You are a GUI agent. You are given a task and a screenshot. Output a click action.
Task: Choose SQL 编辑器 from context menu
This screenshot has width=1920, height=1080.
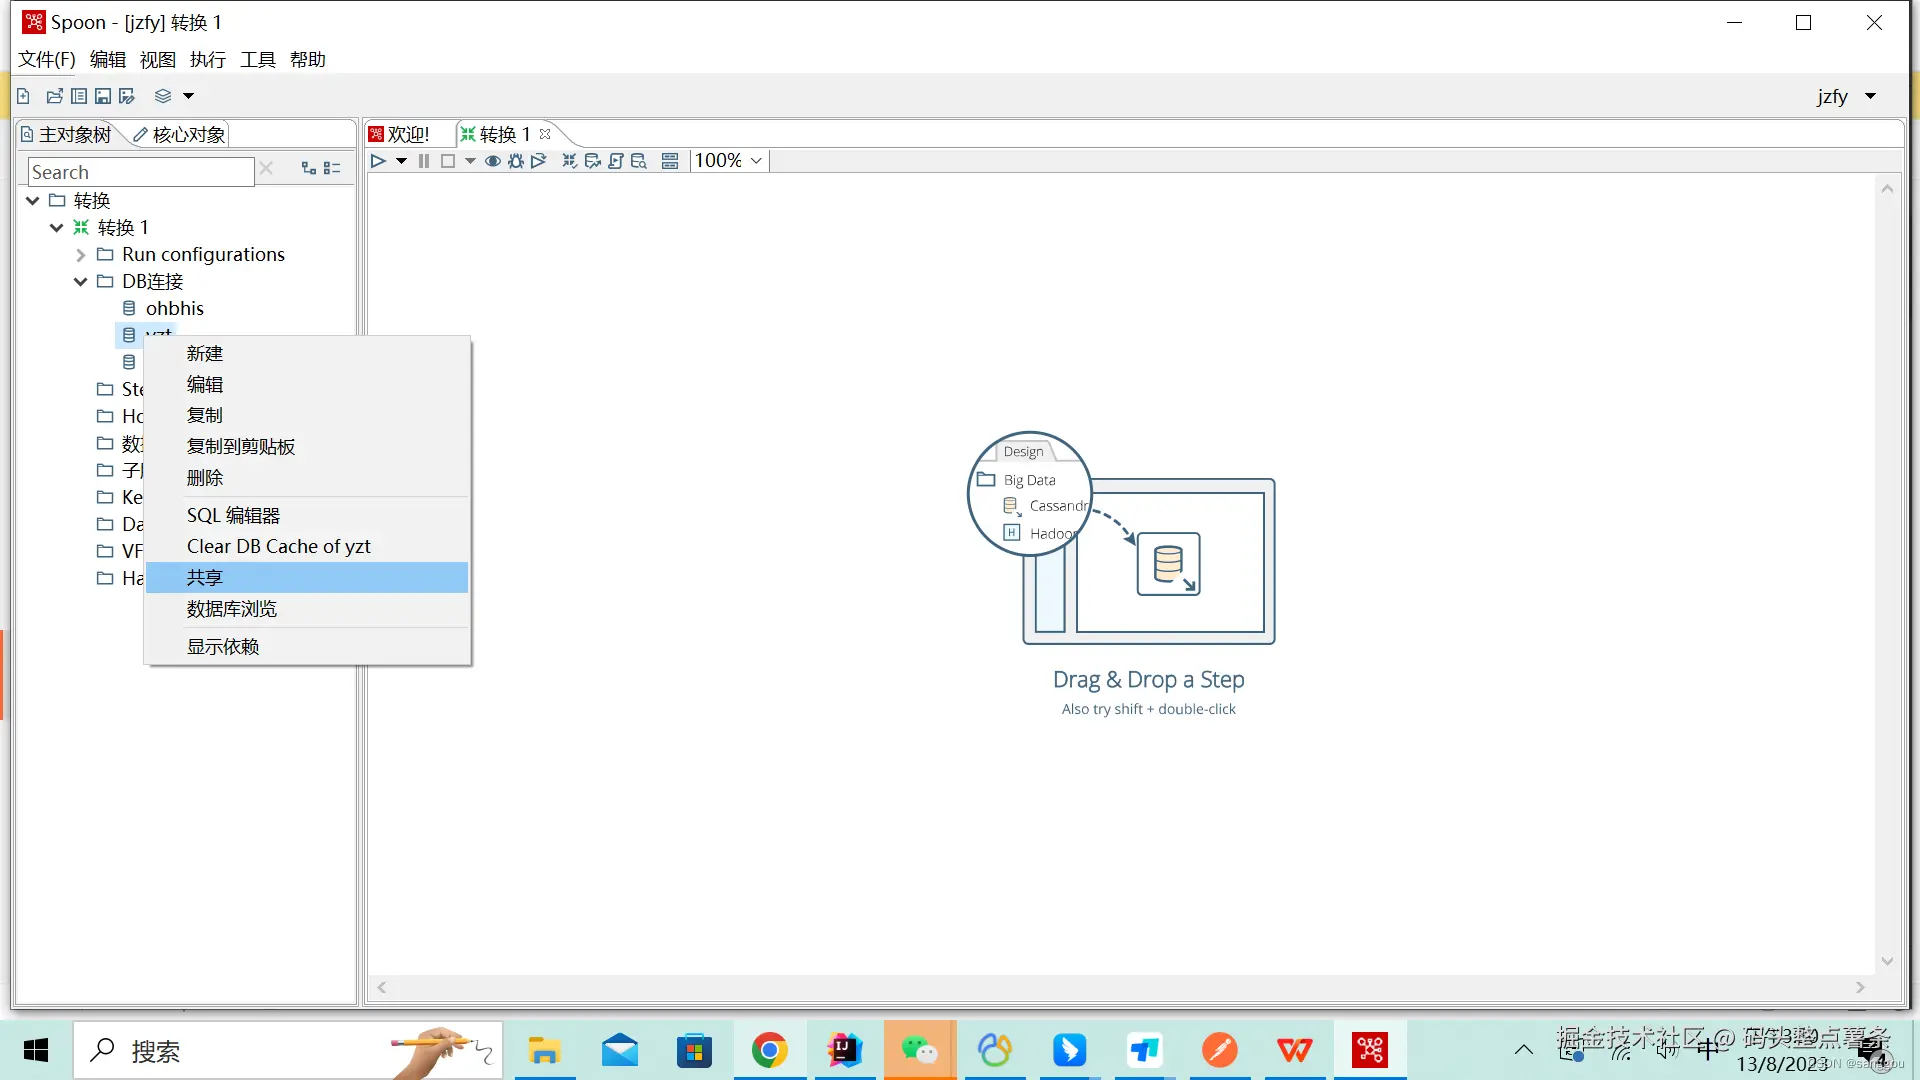234,515
